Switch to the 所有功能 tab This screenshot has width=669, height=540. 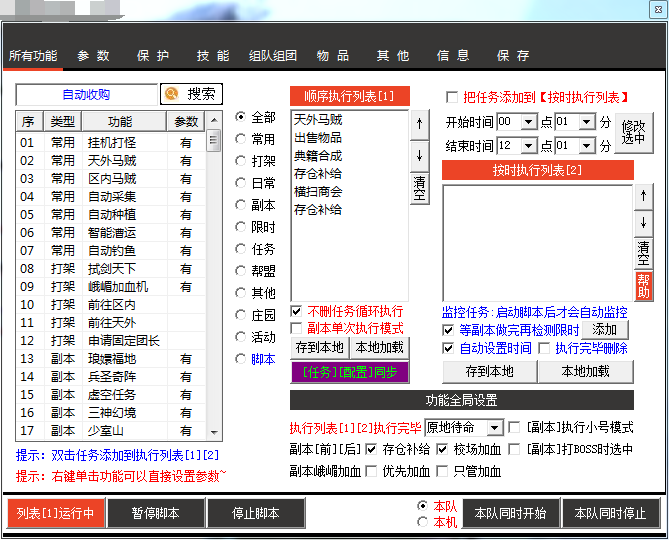click(33, 56)
